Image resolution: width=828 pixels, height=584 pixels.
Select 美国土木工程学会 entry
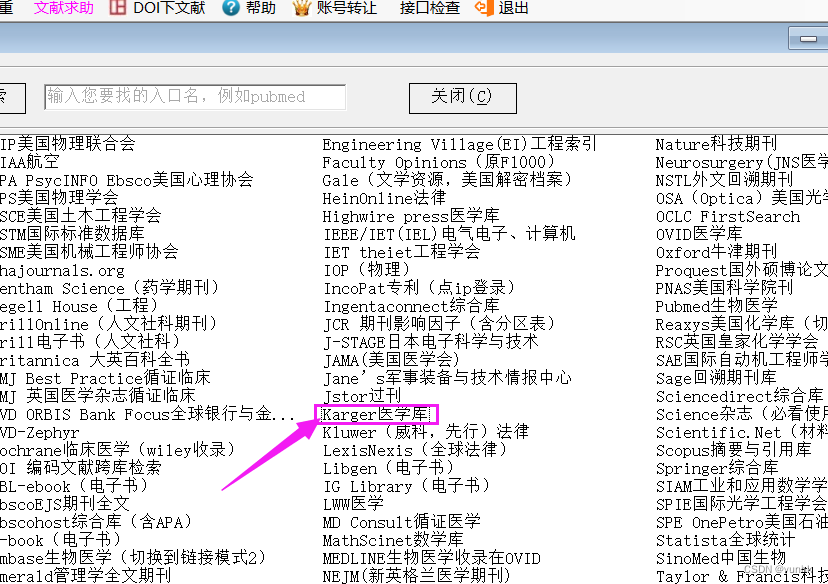pos(80,215)
